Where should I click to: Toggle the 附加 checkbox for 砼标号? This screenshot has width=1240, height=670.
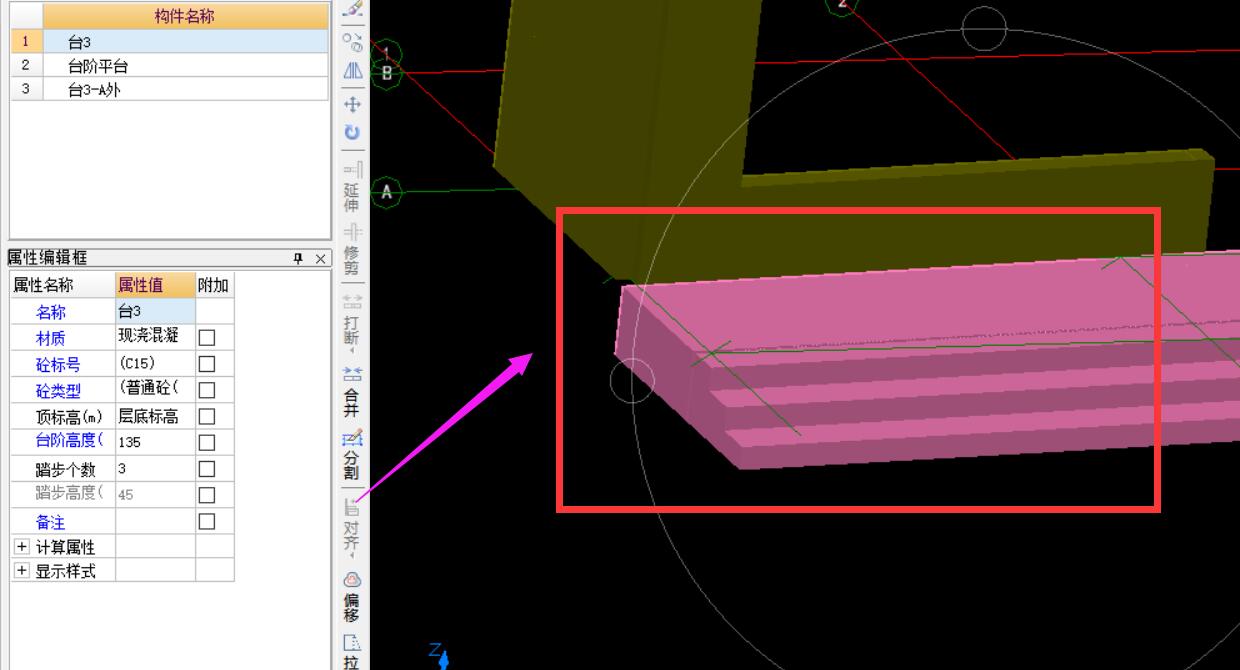(207, 364)
